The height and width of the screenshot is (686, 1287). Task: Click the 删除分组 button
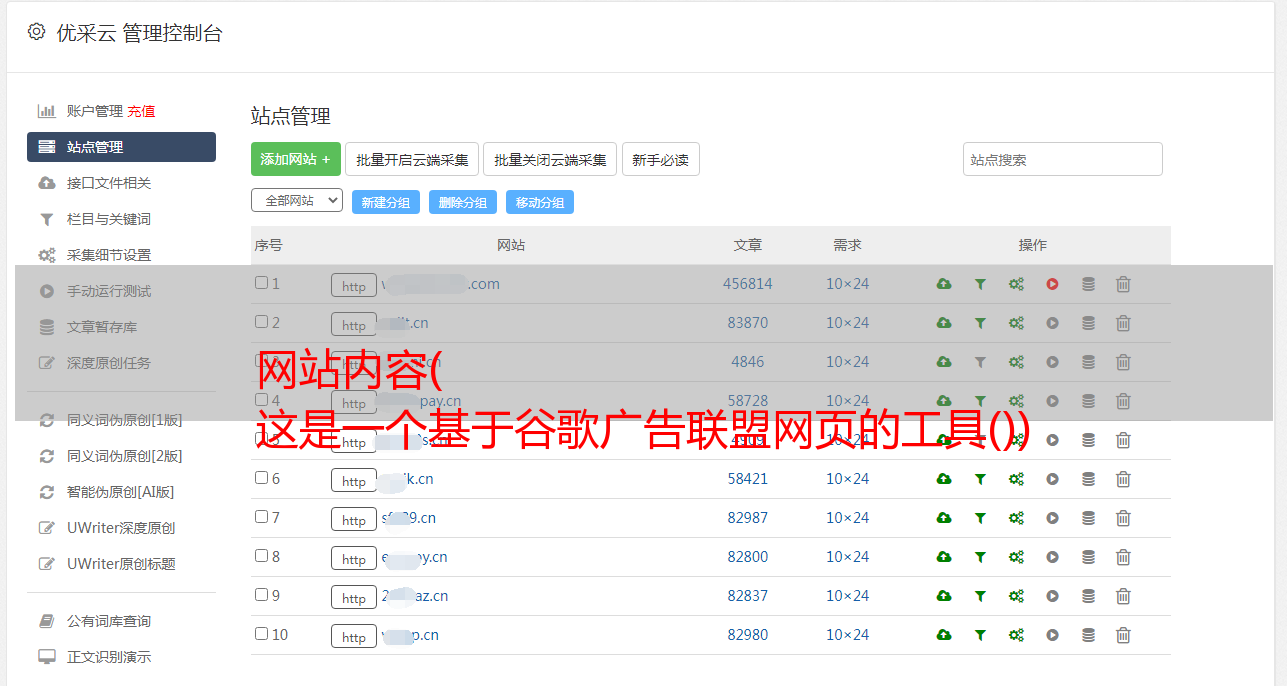(463, 202)
